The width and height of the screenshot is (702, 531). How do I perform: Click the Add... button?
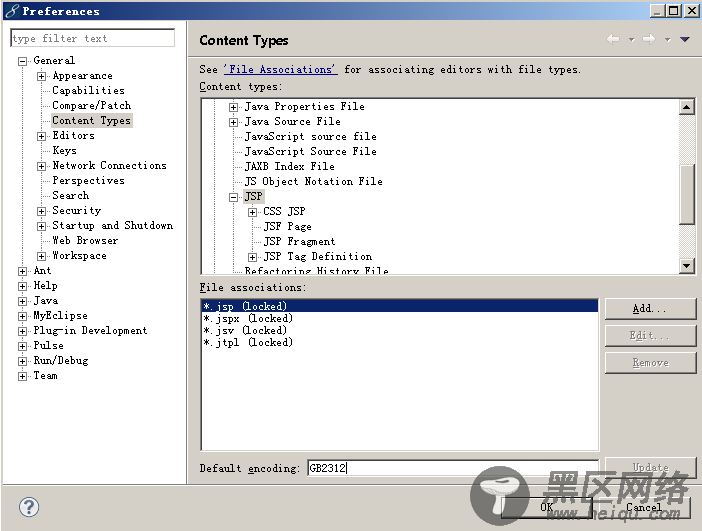tap(651, 308)
